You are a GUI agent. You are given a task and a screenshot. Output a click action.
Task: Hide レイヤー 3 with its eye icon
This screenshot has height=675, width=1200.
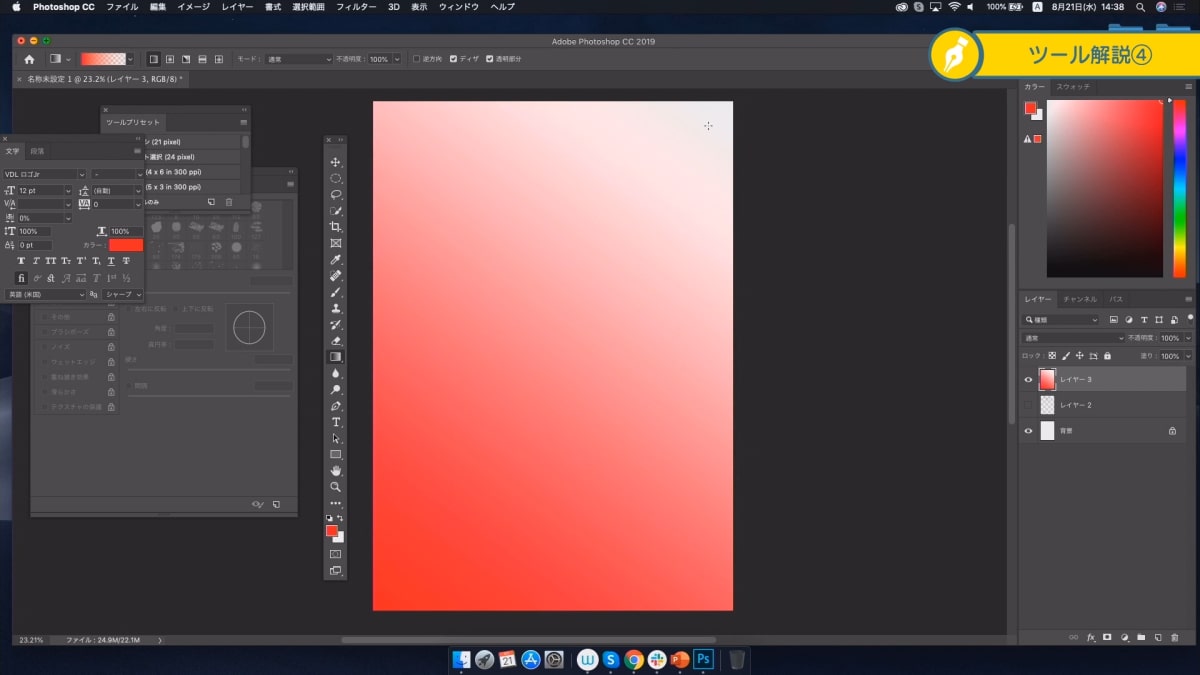(1028, 380)
